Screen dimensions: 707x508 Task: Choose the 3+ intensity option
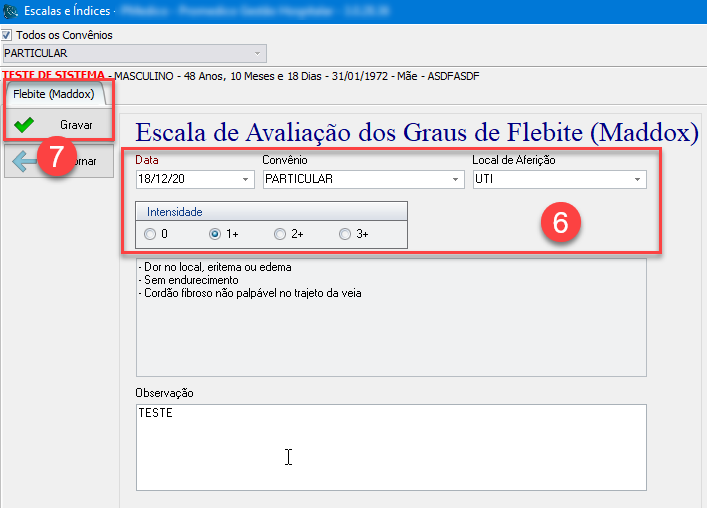(x=345, y=235)
